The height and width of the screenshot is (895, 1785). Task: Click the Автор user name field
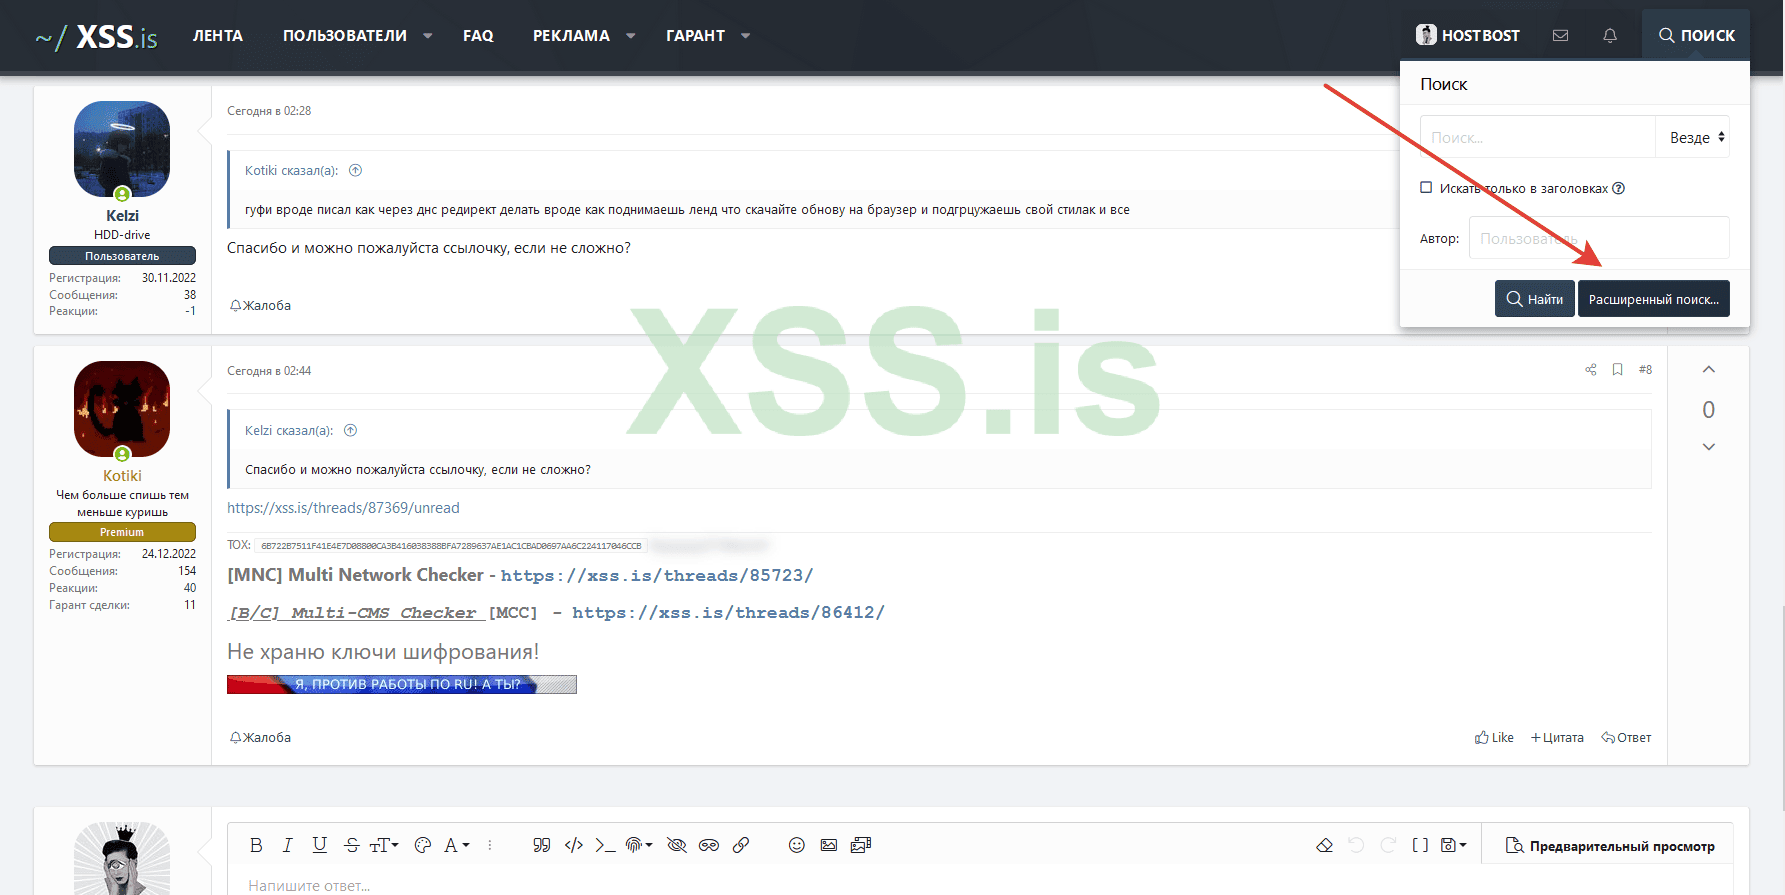click(x=1599, y=238)
